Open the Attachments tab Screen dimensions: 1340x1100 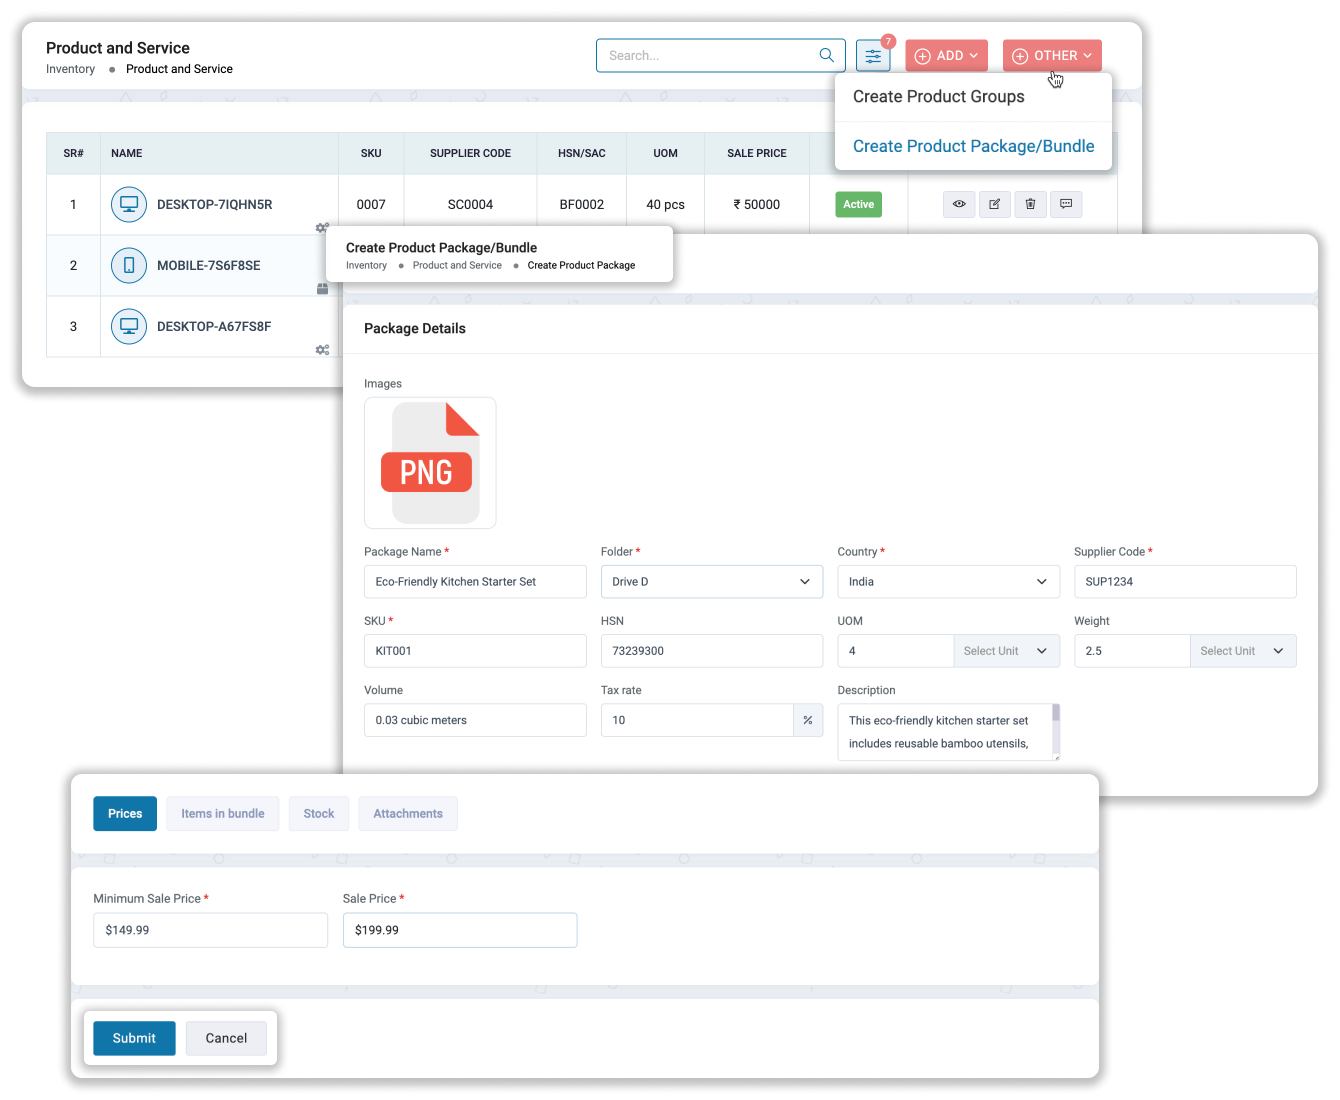coord(407,813)
